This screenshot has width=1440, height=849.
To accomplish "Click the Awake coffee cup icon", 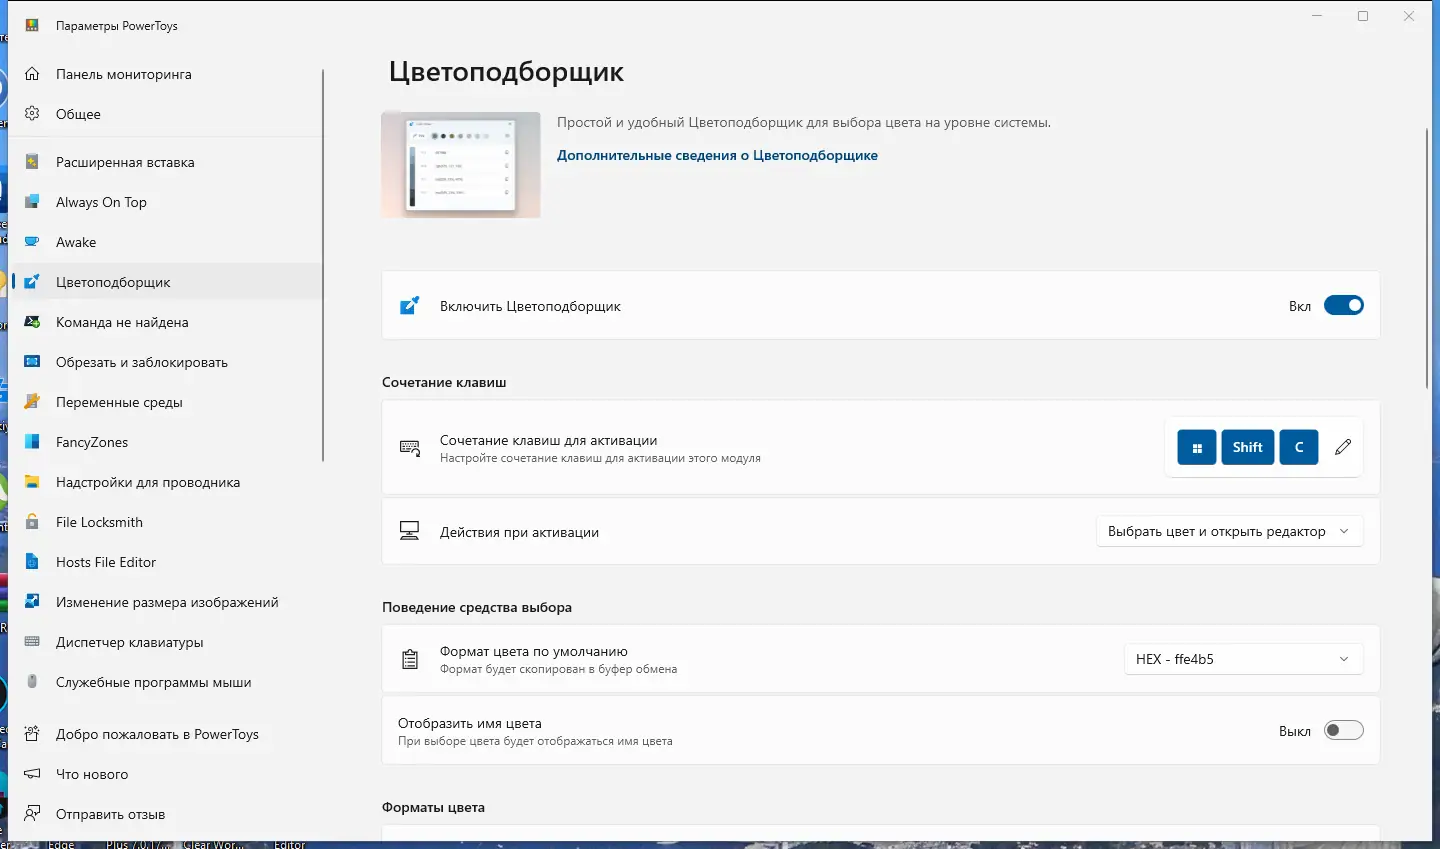I will click(32, 242).
